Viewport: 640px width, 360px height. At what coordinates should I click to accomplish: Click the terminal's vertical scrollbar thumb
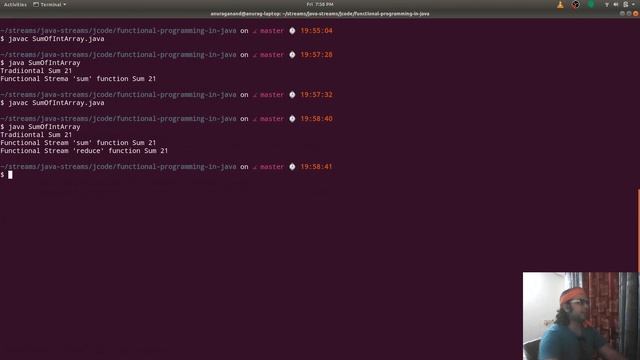[x=638, y=230]
